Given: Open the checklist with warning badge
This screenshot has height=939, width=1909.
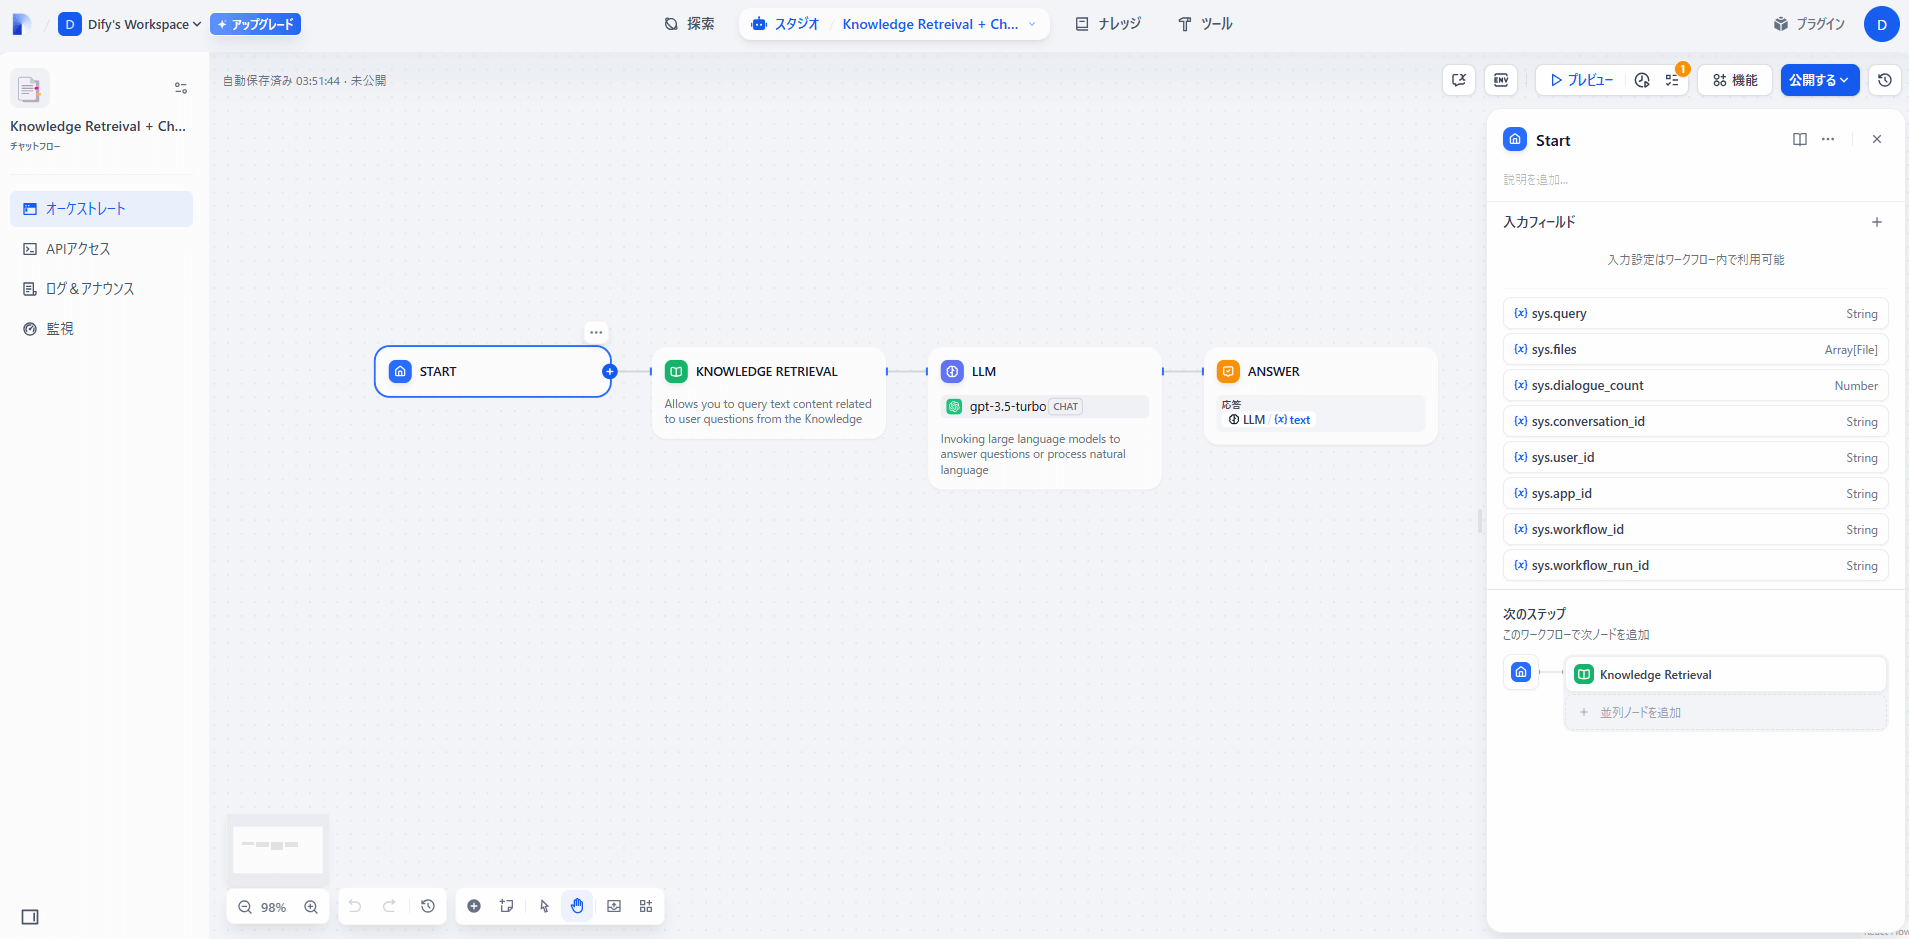Looking at the screenshot, I should [1672, 80].
